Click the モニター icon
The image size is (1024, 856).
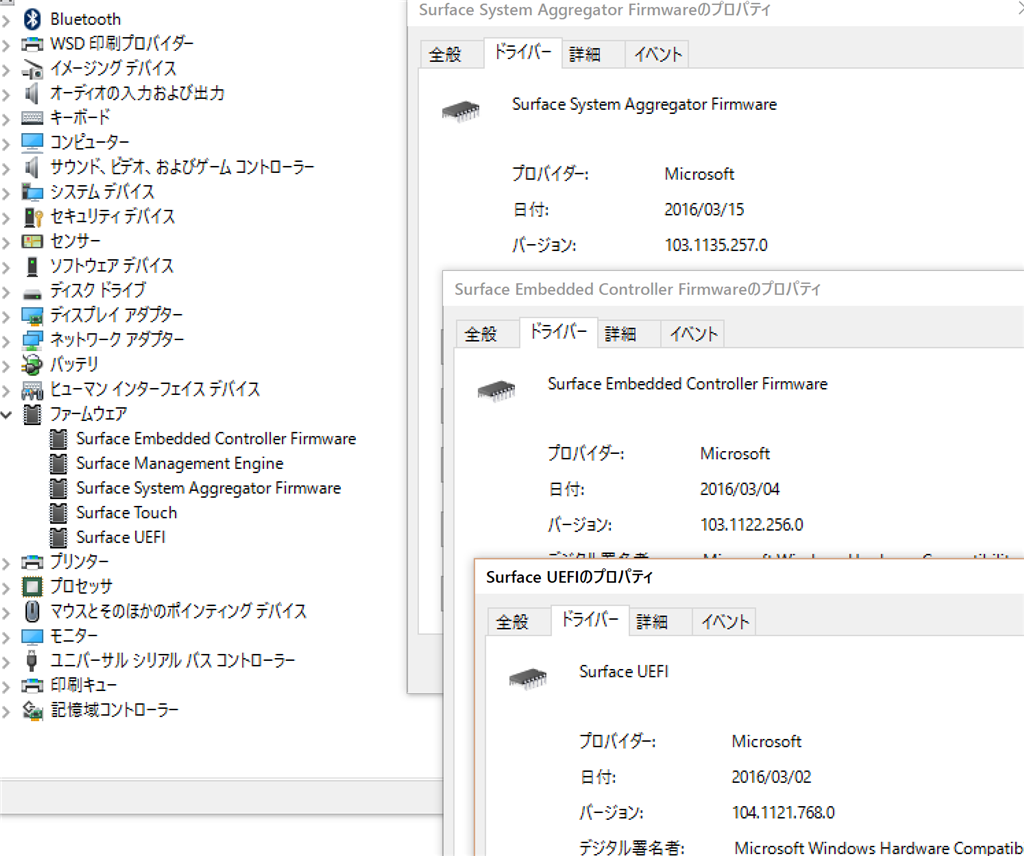(32, 636)
